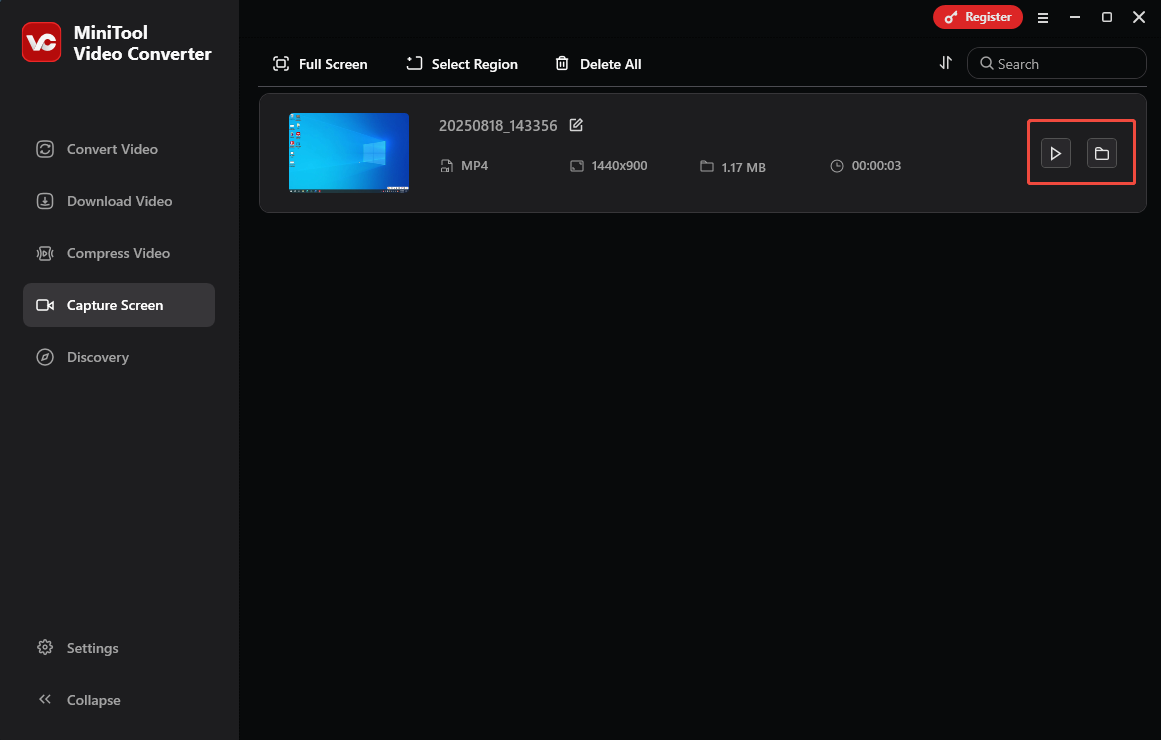Open the recording via its thumbnail

[x=348, y=152]
